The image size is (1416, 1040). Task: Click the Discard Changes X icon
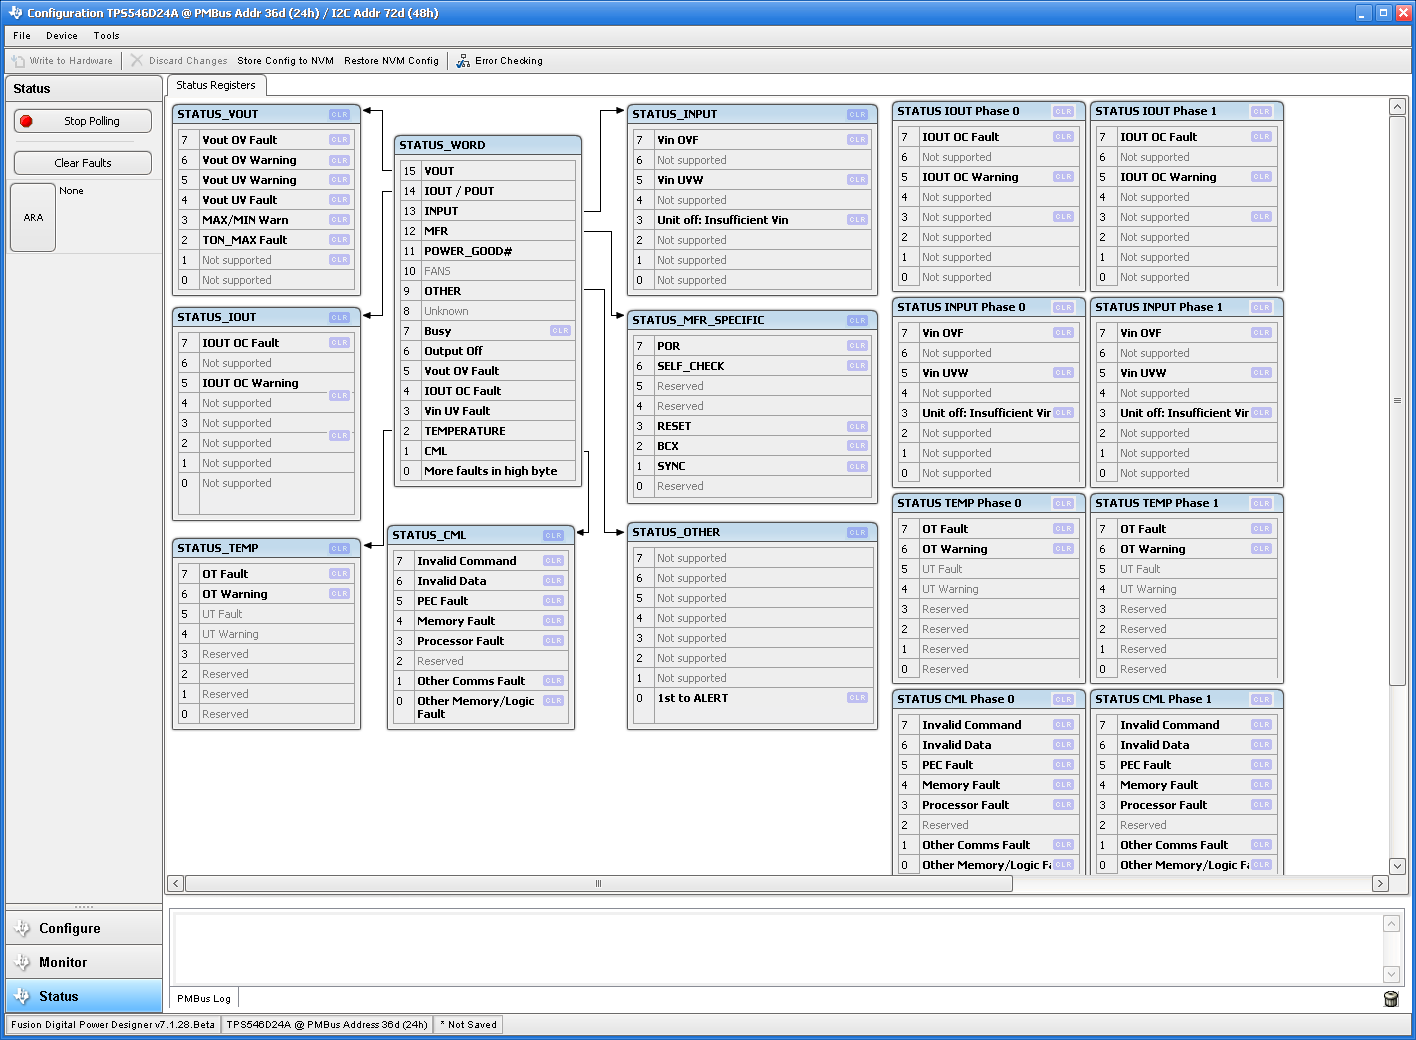(x=138, y=60)
